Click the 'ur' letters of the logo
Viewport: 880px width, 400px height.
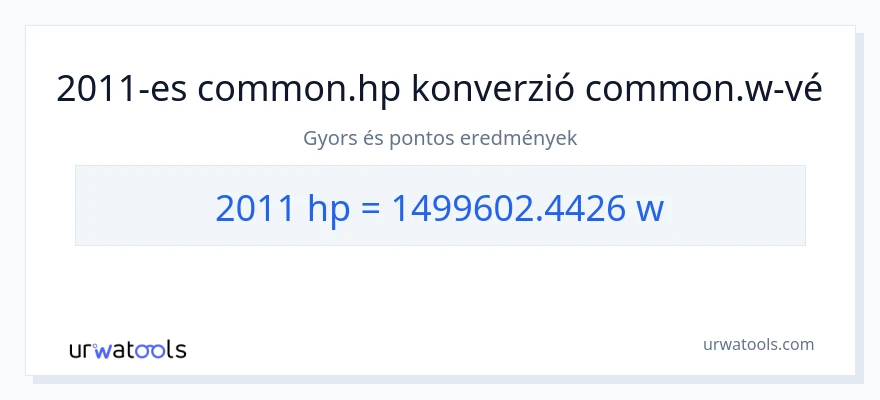(x=81, y=351)
